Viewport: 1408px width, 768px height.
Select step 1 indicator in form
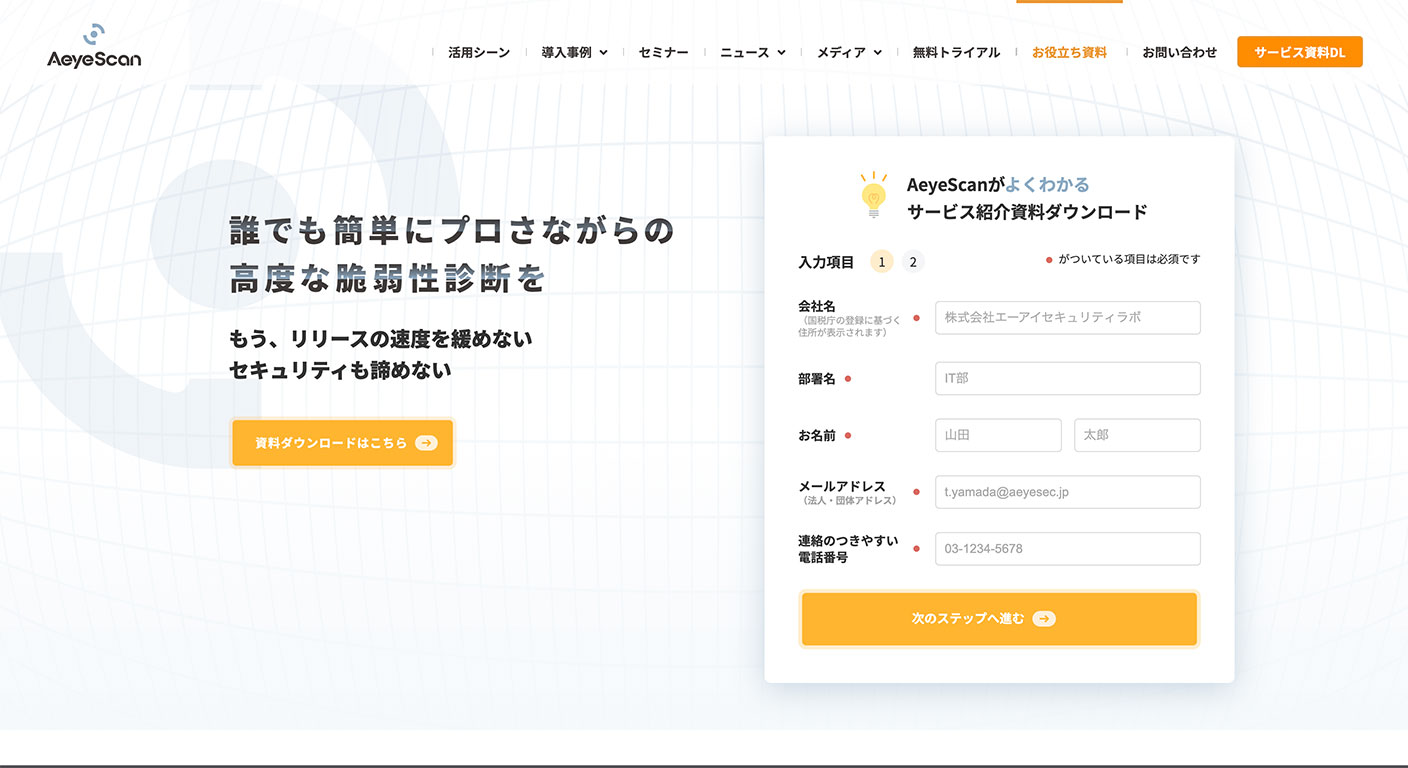pos(881,262)
